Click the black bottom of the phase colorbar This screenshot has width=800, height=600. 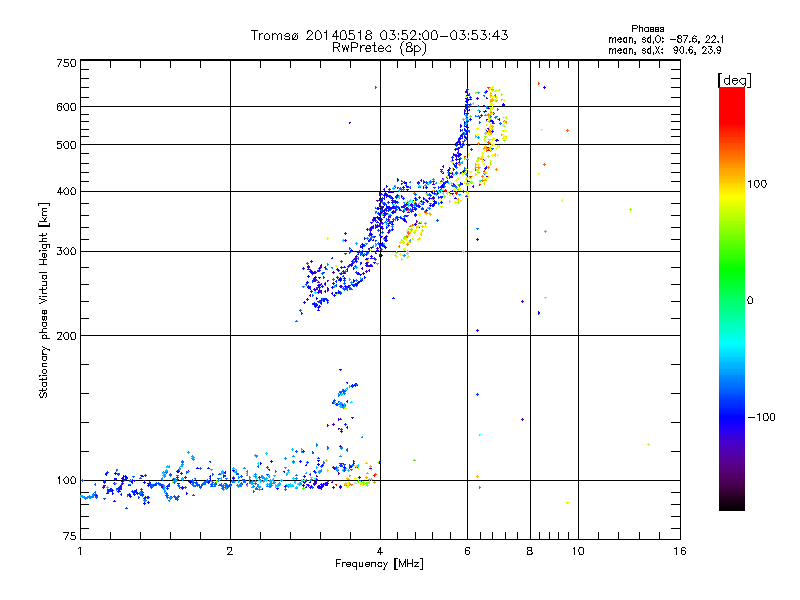pyautogui.click(x=732, y=505)
